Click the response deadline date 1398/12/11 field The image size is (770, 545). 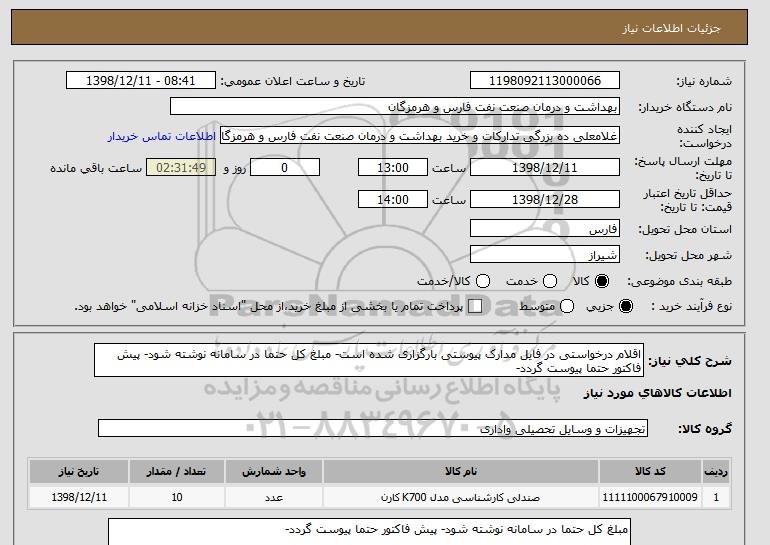pos(545,167)
